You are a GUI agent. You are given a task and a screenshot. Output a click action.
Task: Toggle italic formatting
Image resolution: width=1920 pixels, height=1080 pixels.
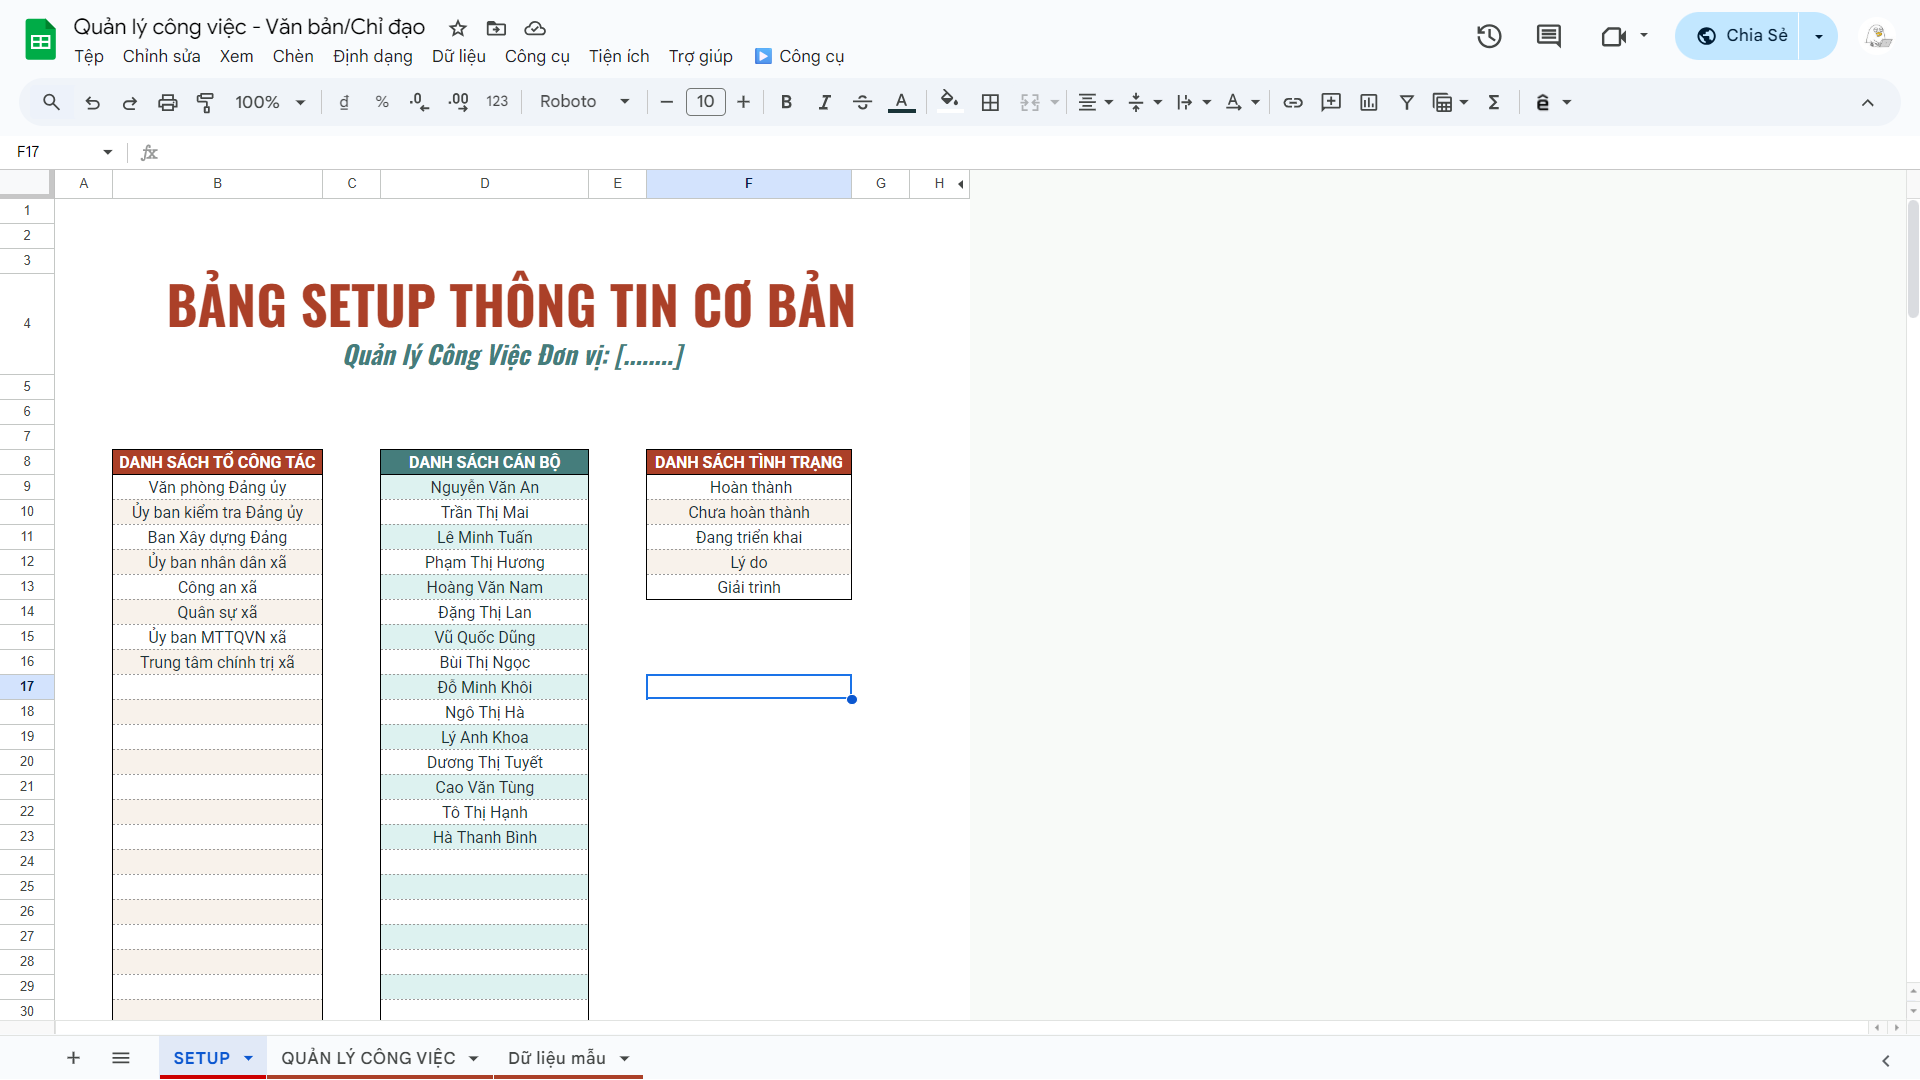824,102
